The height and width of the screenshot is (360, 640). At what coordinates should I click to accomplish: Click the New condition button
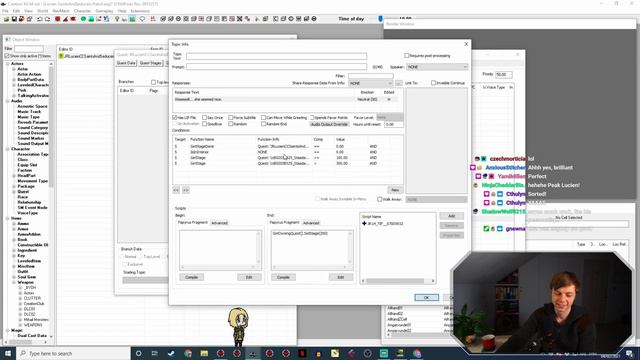pyautogui.click(x=395, y=190)
